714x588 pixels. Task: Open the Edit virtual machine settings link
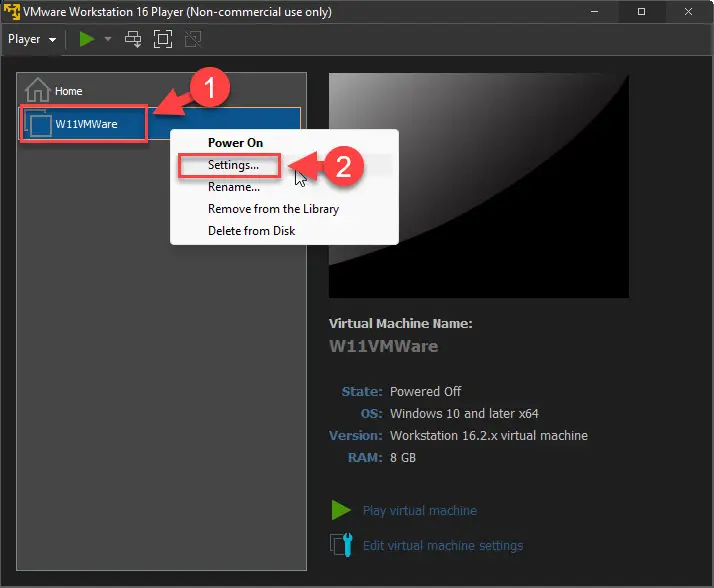pyautogui.click(x=442, y=546)
